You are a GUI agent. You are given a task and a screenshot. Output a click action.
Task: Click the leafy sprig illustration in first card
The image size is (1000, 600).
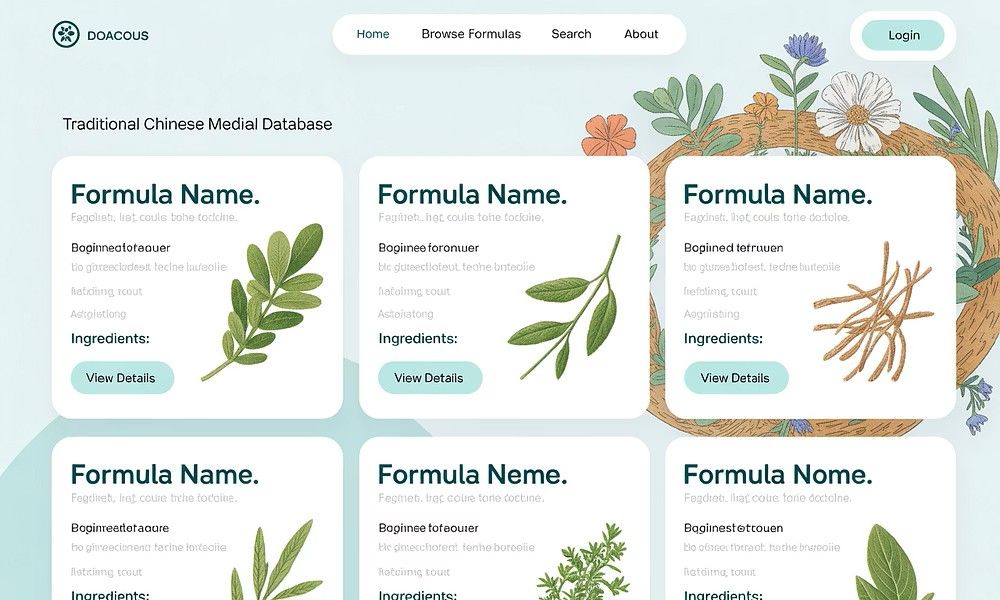point(265,301)
